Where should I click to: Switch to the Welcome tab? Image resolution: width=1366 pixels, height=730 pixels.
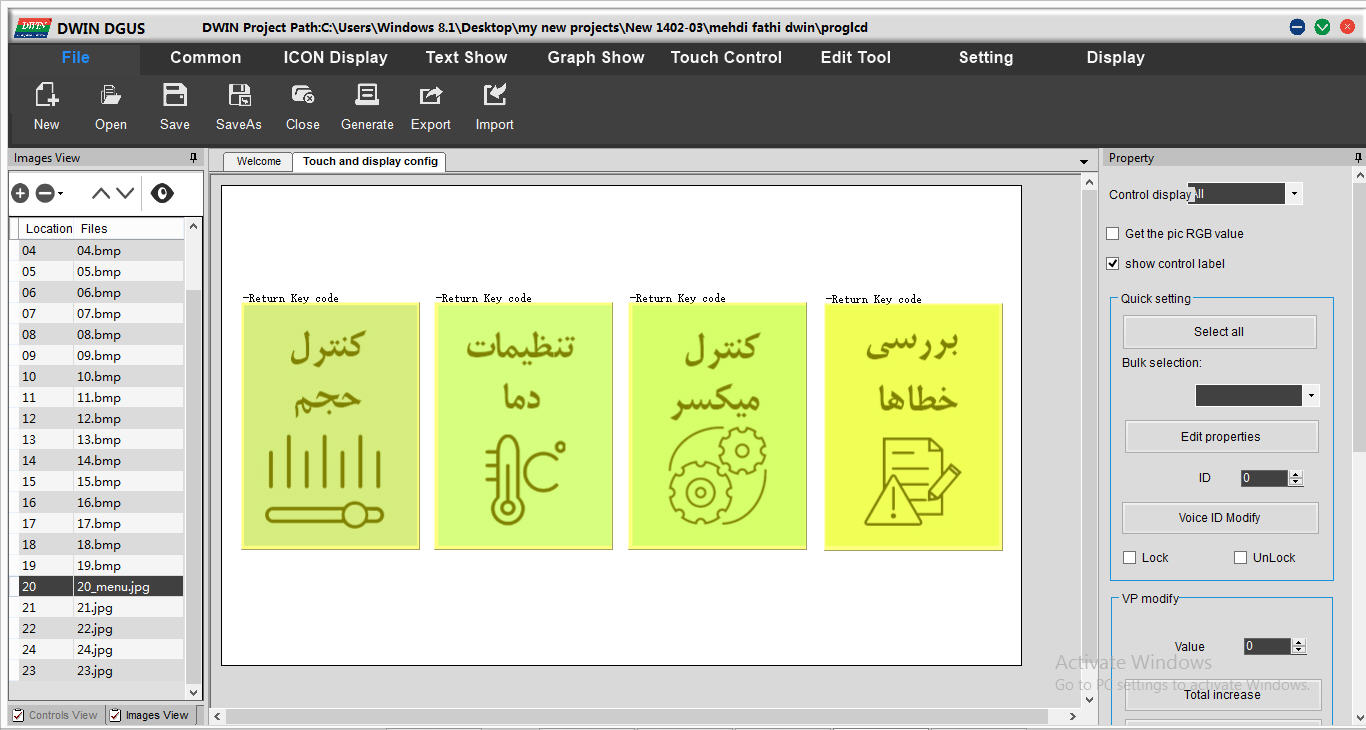pyautogui.click(x=258, y=162)
